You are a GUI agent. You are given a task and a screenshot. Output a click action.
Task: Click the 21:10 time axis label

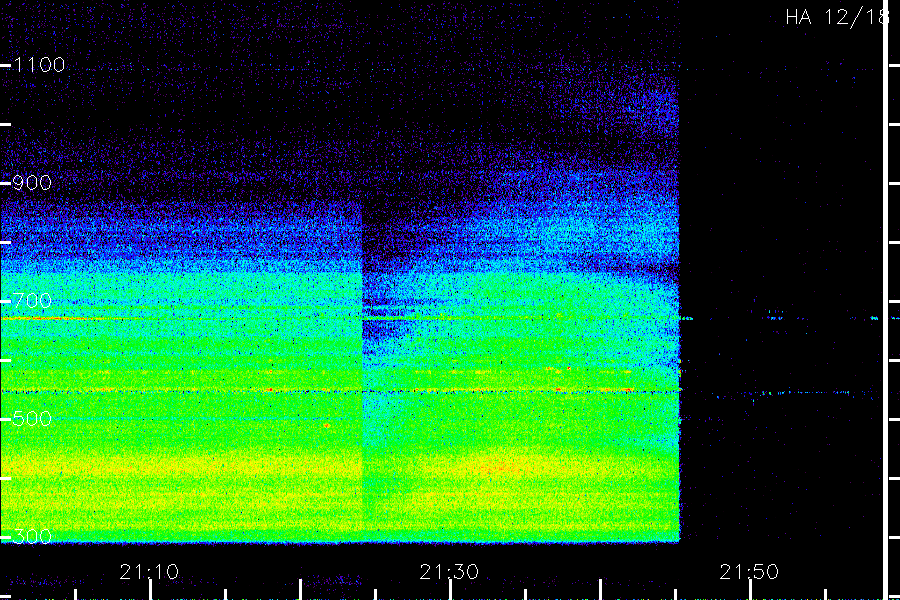click(149, 572)
